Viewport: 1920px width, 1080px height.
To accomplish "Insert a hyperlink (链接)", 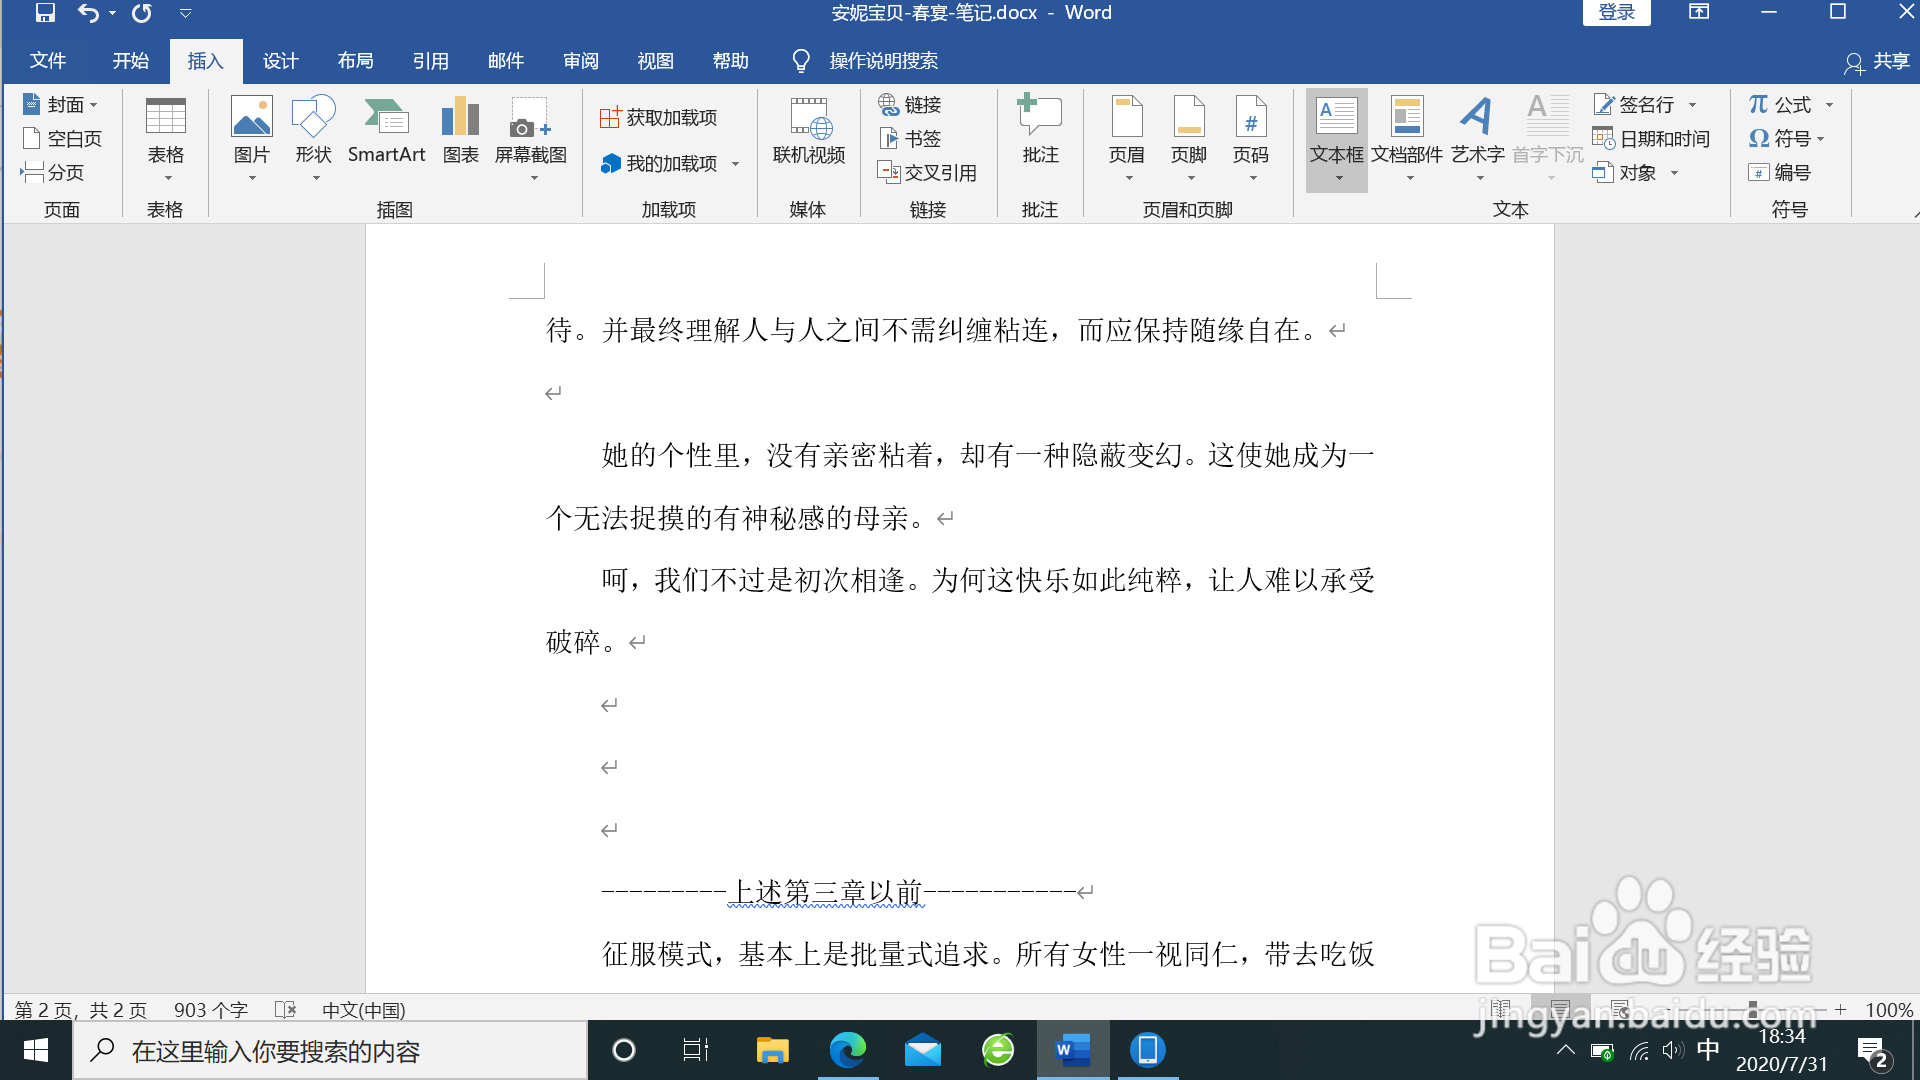I will 910,104.
